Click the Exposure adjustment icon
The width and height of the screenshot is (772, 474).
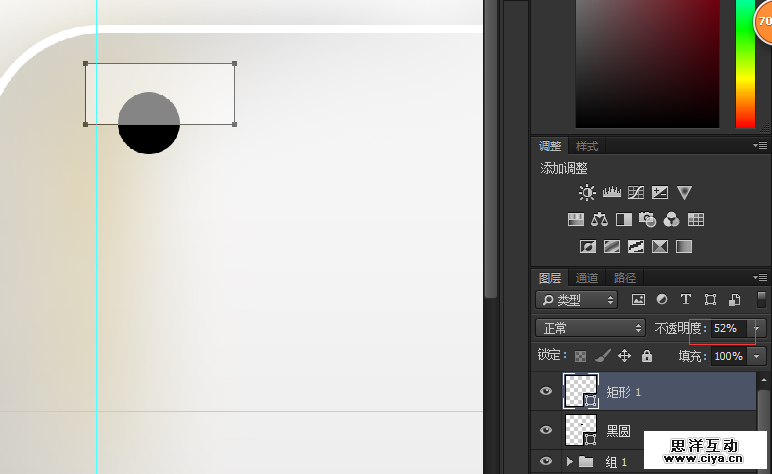click(x=660, y=193)
